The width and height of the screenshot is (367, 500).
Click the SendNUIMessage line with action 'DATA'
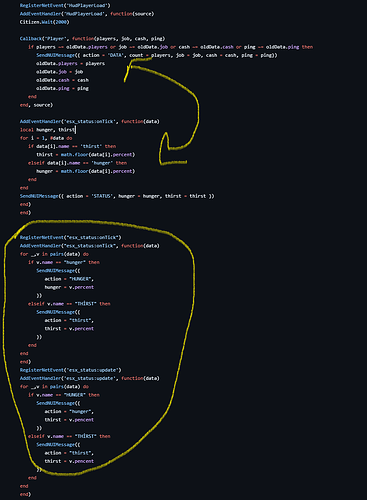[157, 55]
